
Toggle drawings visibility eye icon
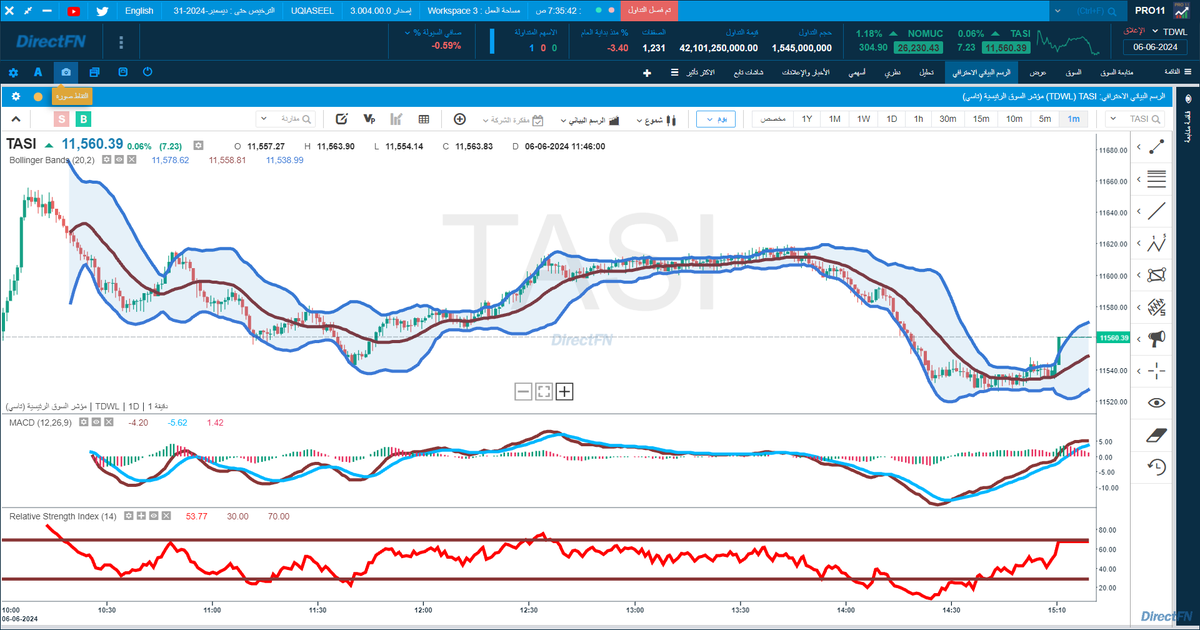pos(1157,403)
